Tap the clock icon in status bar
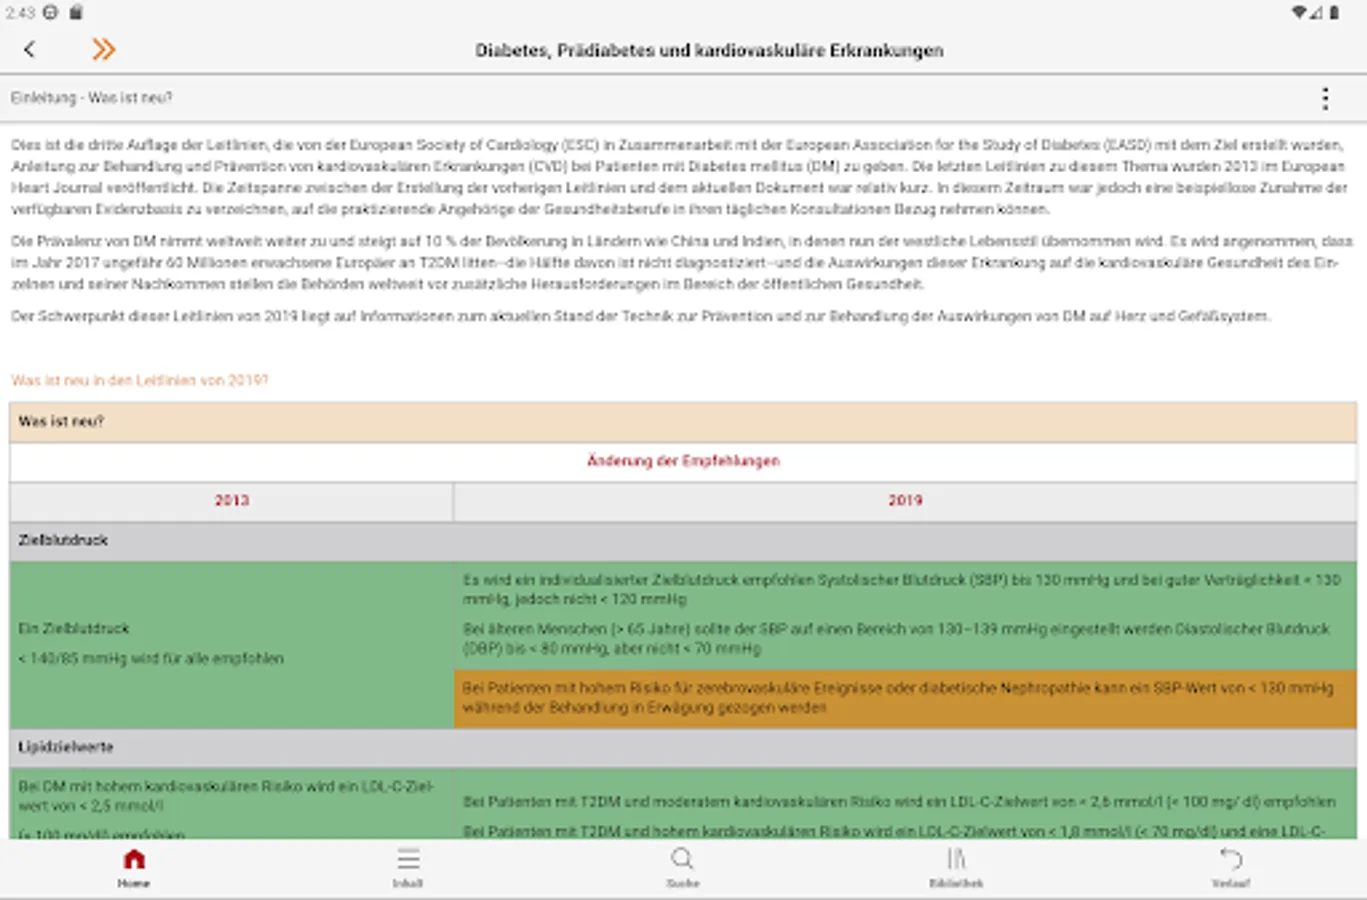 click(x=50, y=13)
